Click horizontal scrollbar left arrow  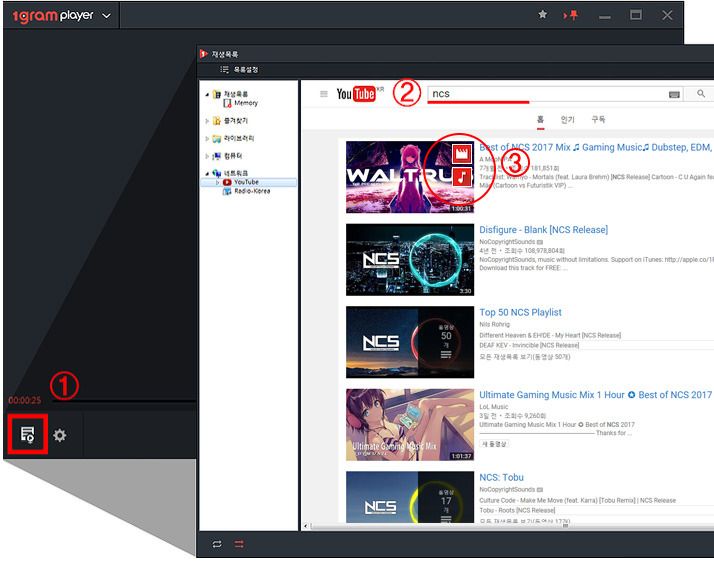point(306,527)
